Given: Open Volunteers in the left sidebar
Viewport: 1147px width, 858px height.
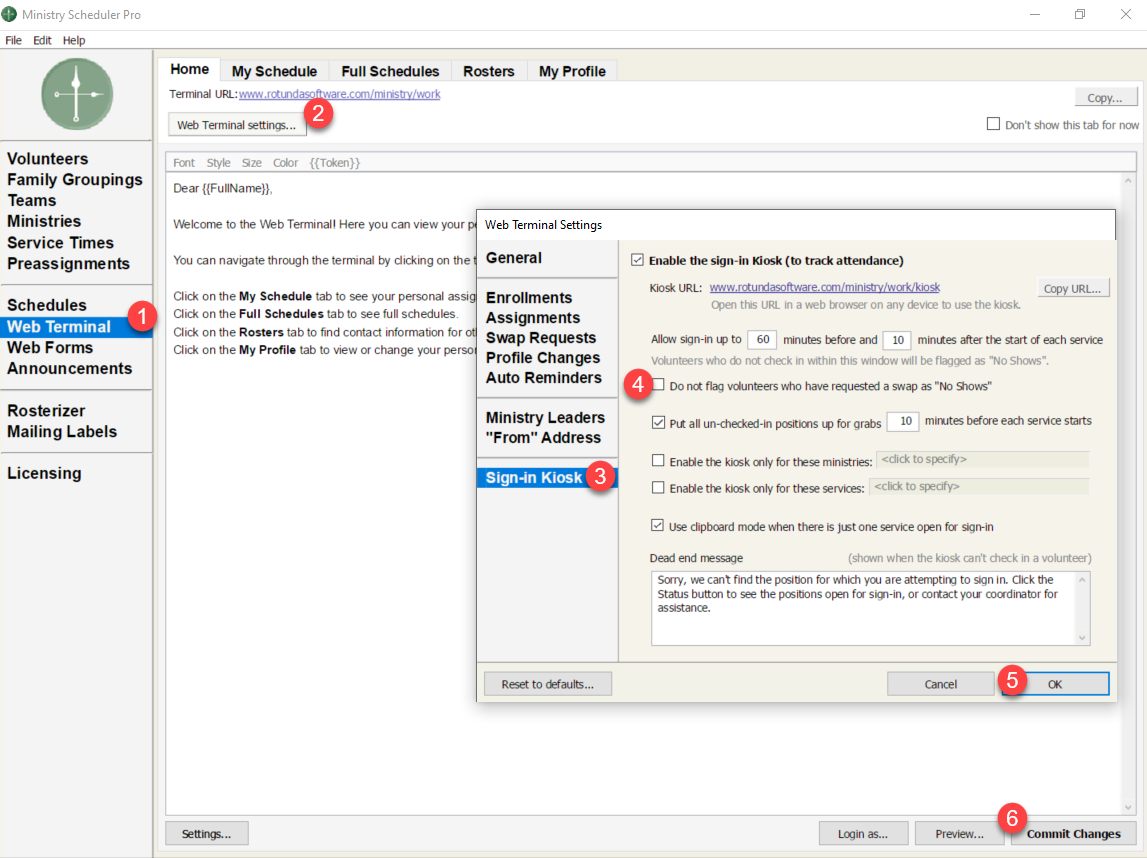Looking at the screenshot, I should [48, 159].
